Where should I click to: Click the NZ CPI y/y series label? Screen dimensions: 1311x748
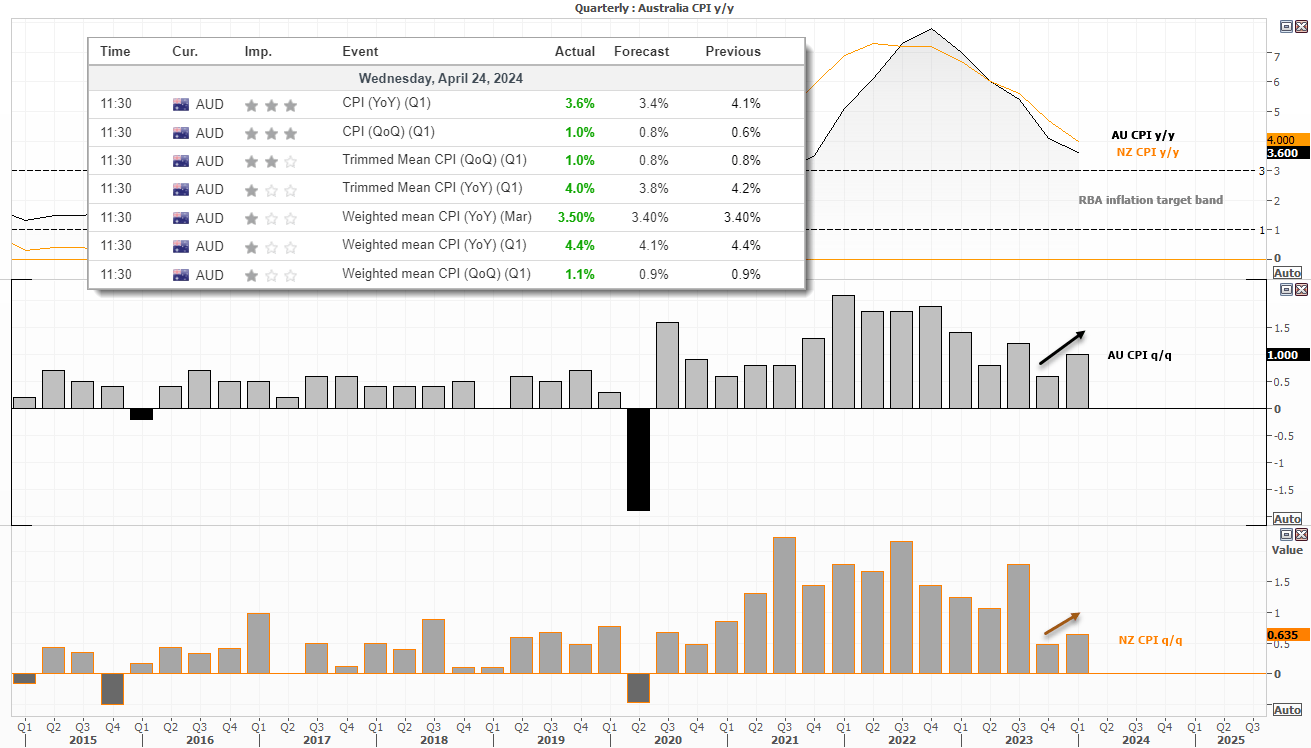coord(1148,152)
